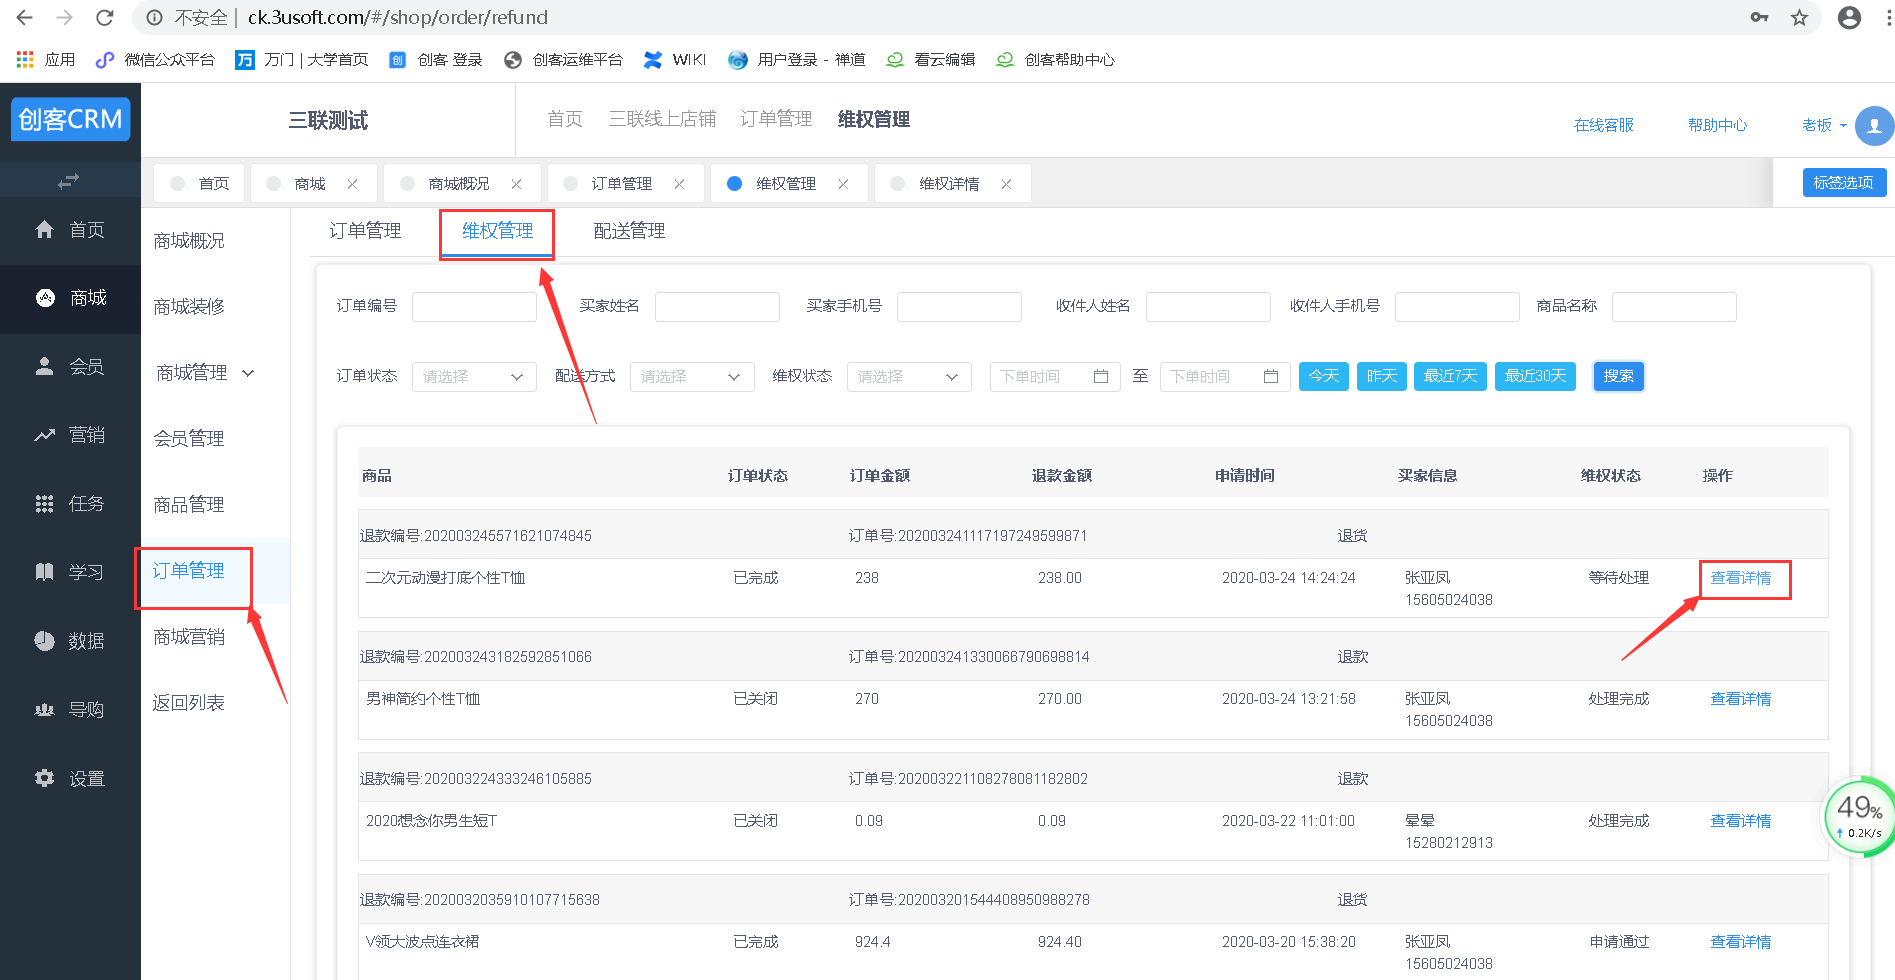Open the 微信公众平台 bookmark

coord(155,60)
